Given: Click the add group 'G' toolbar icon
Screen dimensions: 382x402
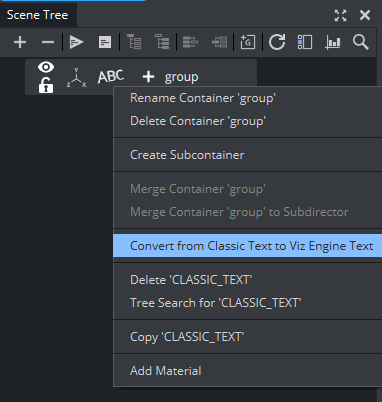Looking at the screenshot, I should (x=248, y=42).
